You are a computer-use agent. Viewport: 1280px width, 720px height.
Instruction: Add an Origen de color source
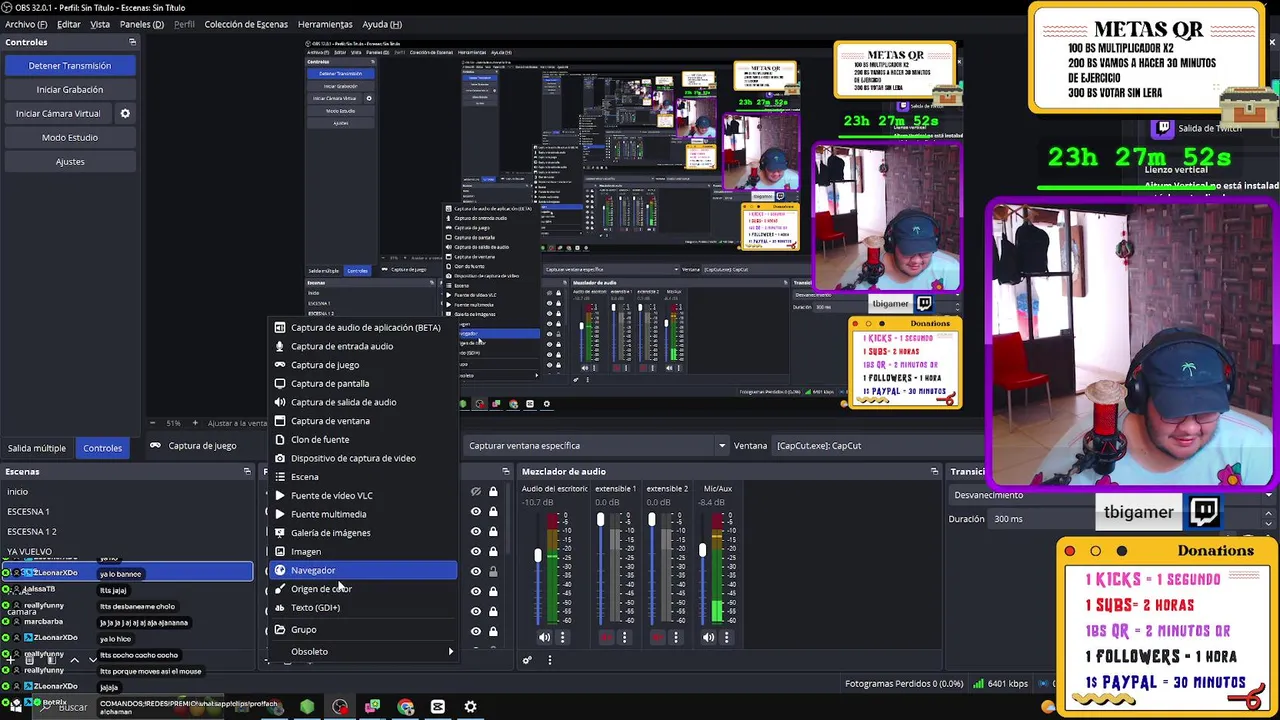tap(363, 589)
